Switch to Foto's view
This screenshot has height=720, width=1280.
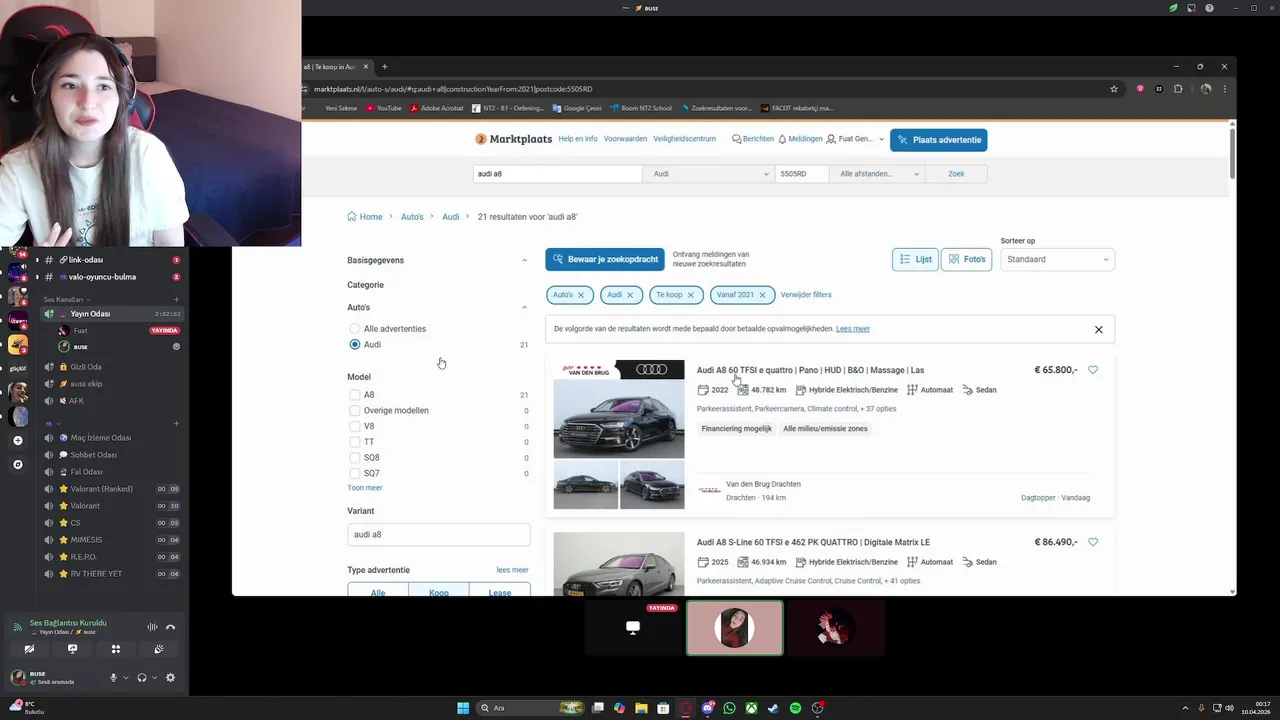point(966,259)
